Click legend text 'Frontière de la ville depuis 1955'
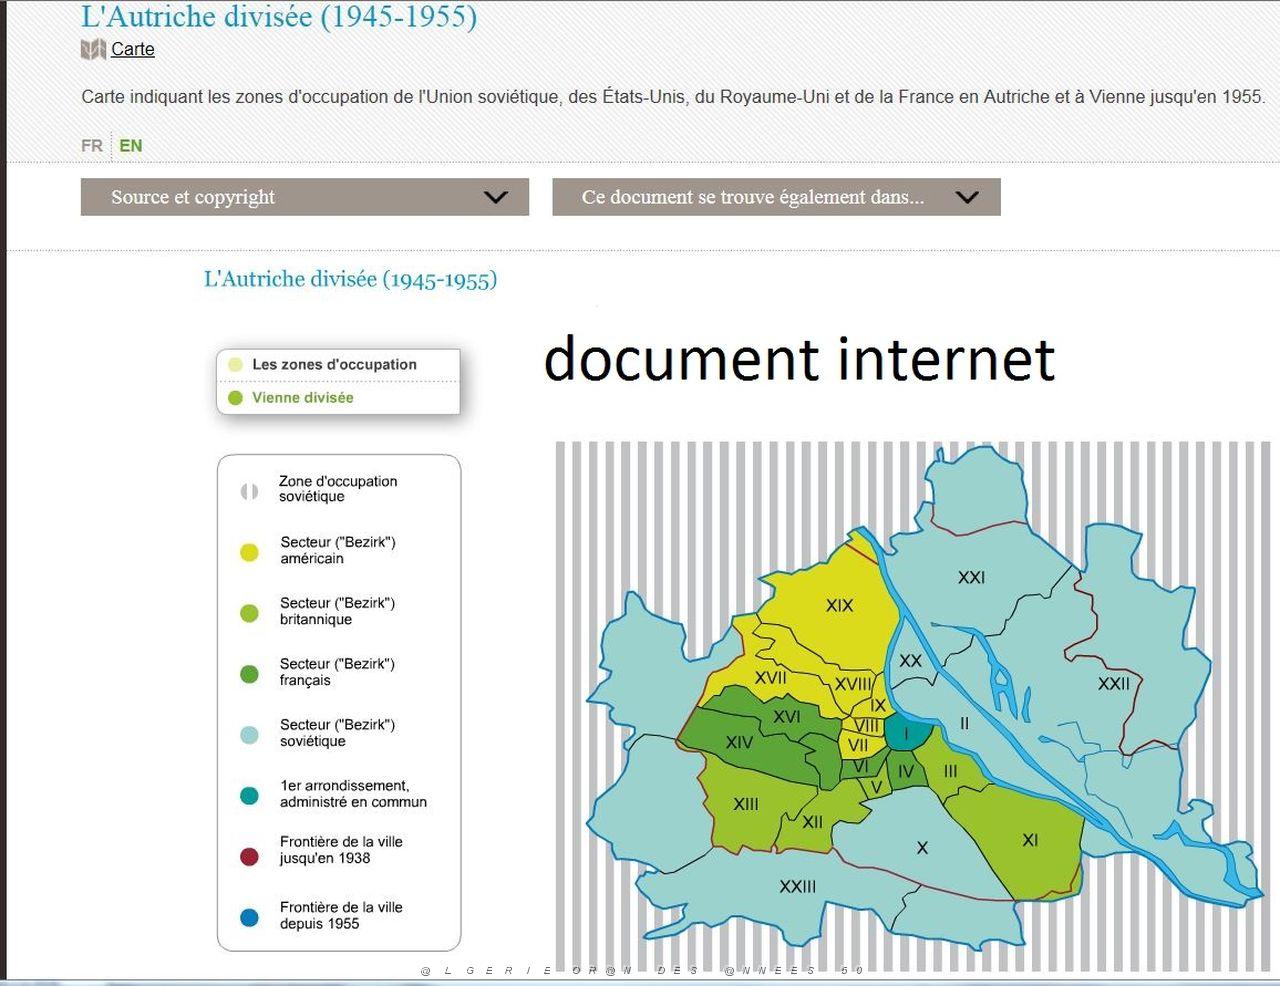 [x=341, y=916]
